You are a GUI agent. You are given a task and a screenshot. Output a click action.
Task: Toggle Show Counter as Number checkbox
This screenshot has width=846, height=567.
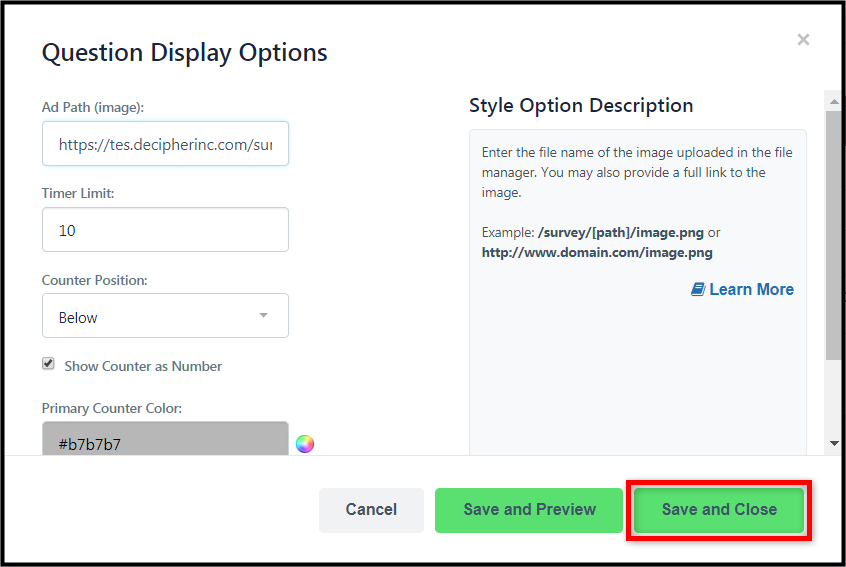pos(49,364)
